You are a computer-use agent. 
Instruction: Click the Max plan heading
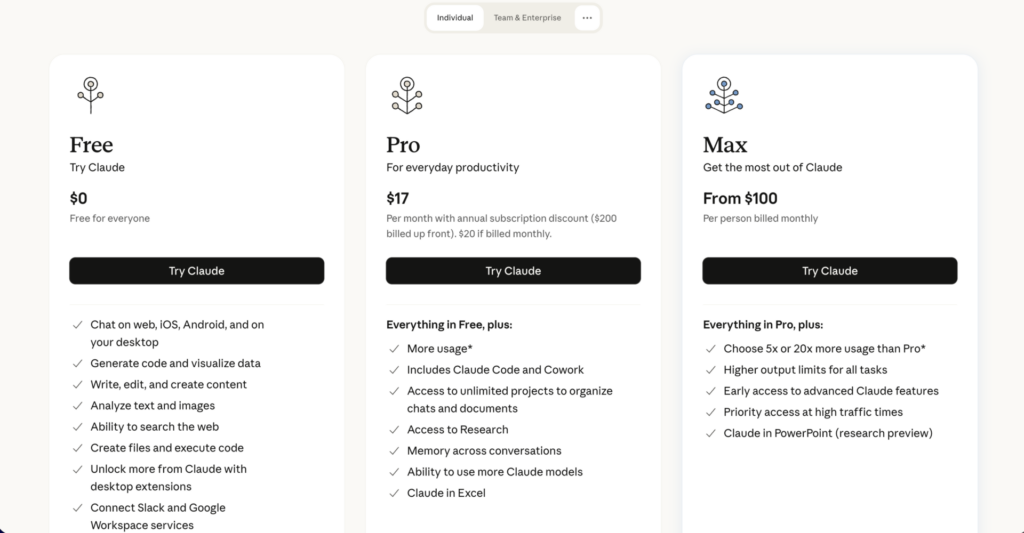(725, 145)
